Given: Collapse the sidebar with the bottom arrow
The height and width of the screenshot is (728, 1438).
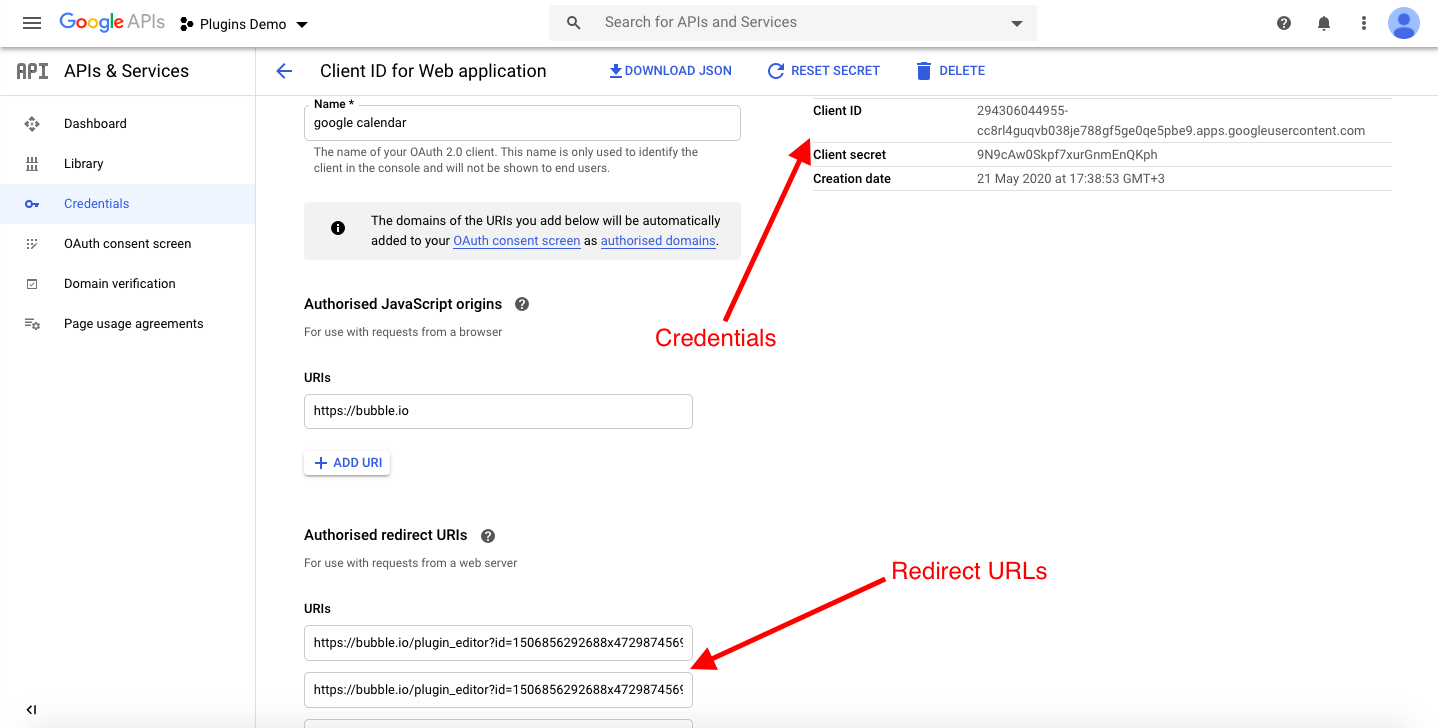Looking at the screenshot, I should [31, 710].
